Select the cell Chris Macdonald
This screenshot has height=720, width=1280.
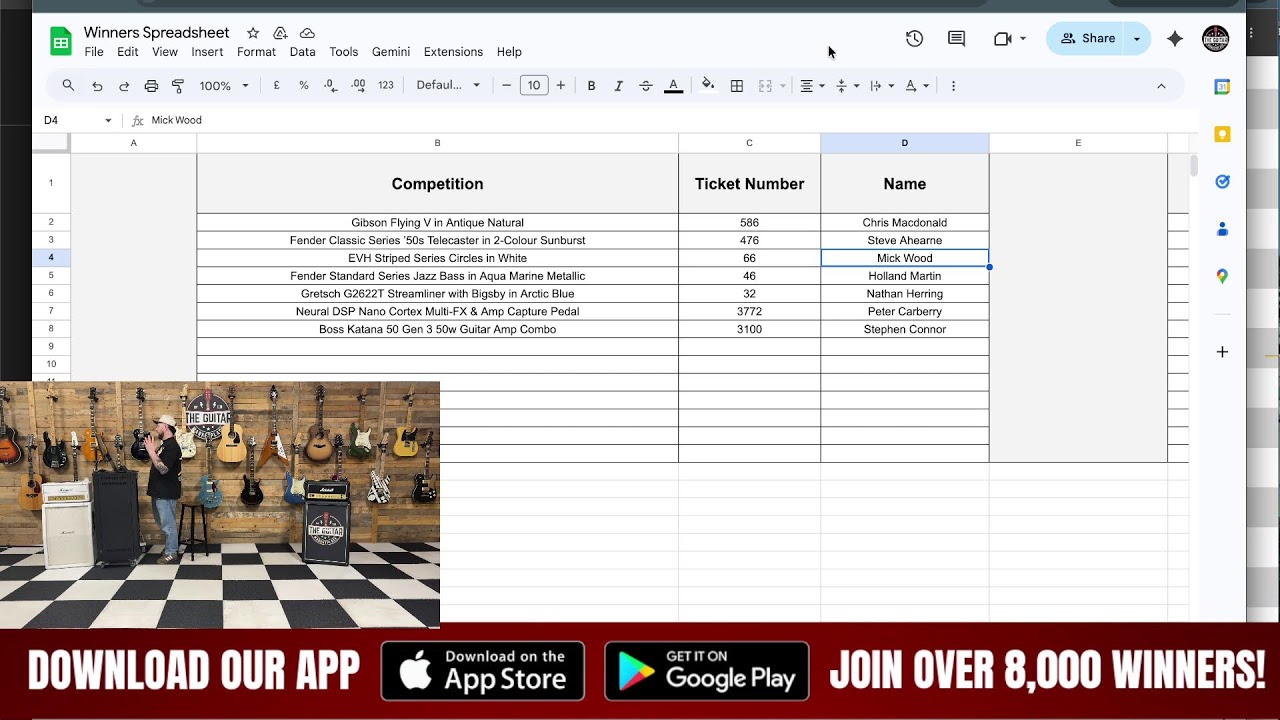905,223
